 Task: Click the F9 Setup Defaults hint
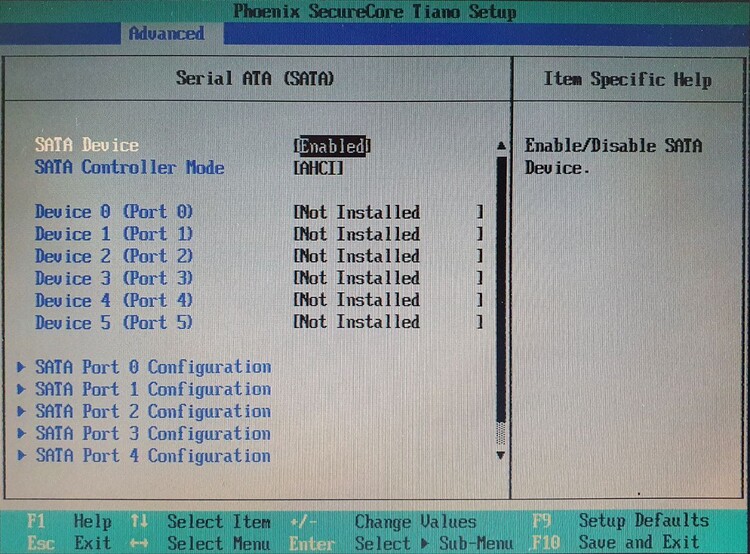(x=620, y=520)
